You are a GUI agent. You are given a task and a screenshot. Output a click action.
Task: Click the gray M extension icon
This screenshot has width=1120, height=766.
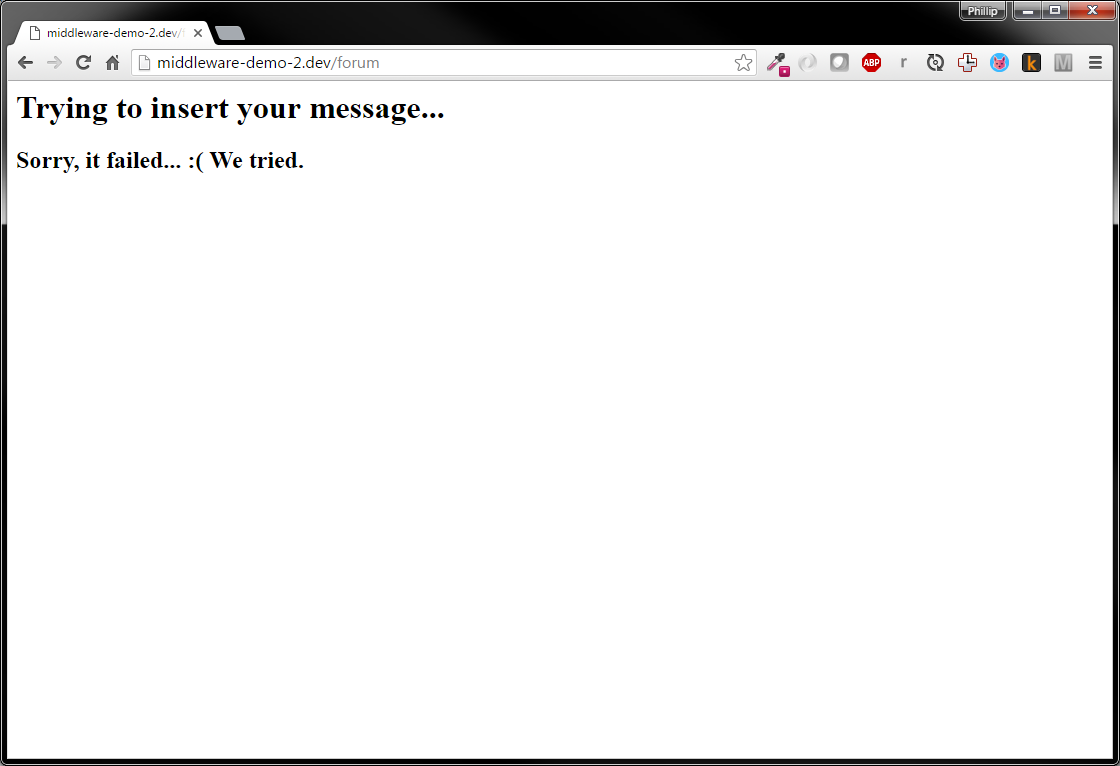1064,63
